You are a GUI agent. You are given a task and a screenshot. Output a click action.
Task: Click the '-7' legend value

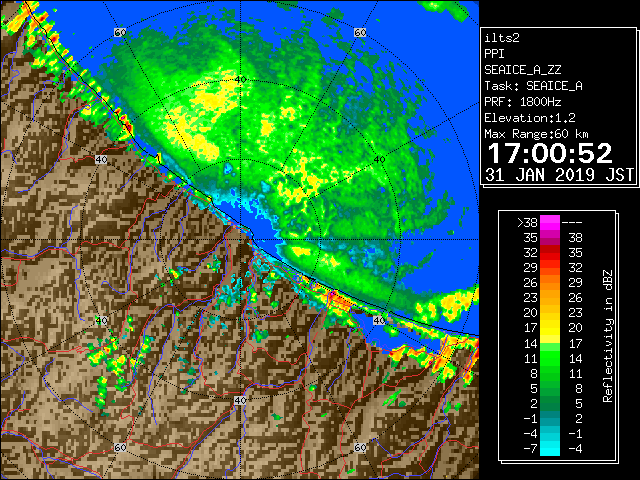(x=530, y=449)
